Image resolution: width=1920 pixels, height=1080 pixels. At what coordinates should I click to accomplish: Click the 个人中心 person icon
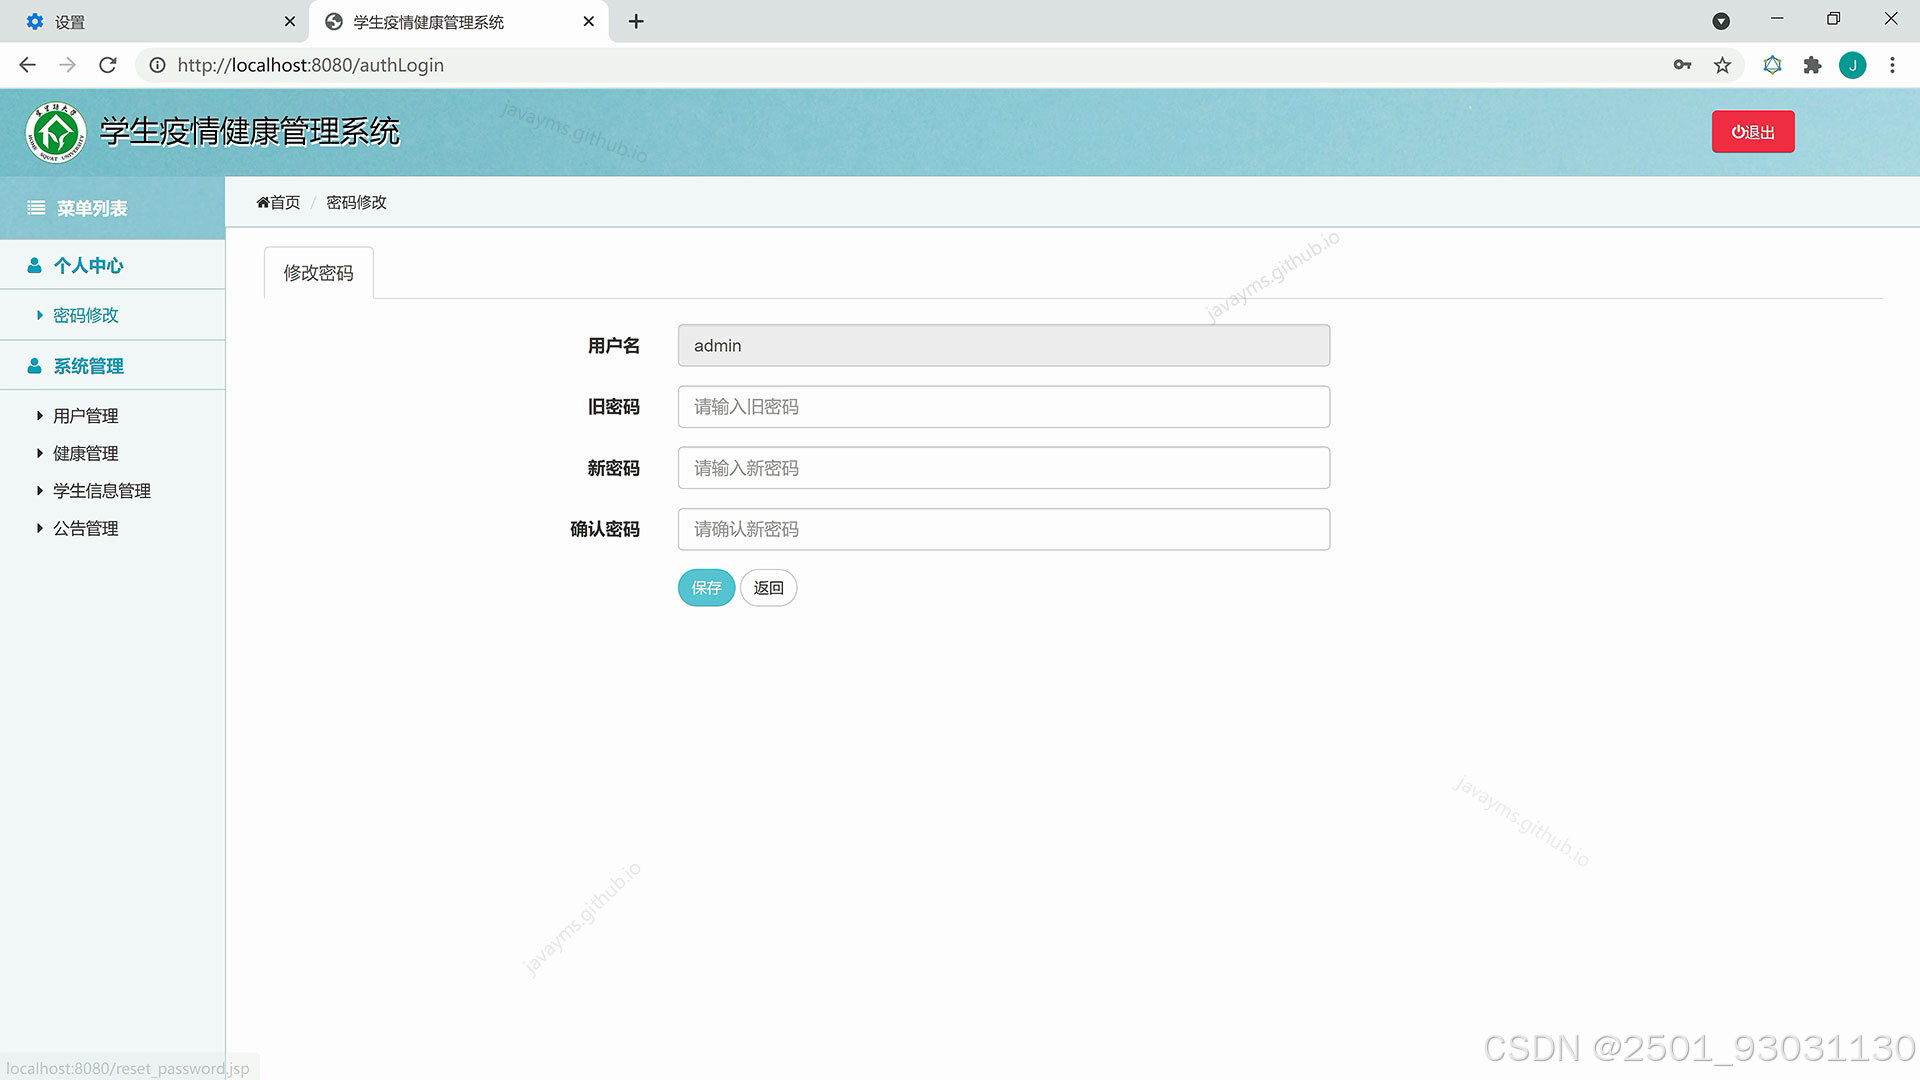click(x=34, y=265)
